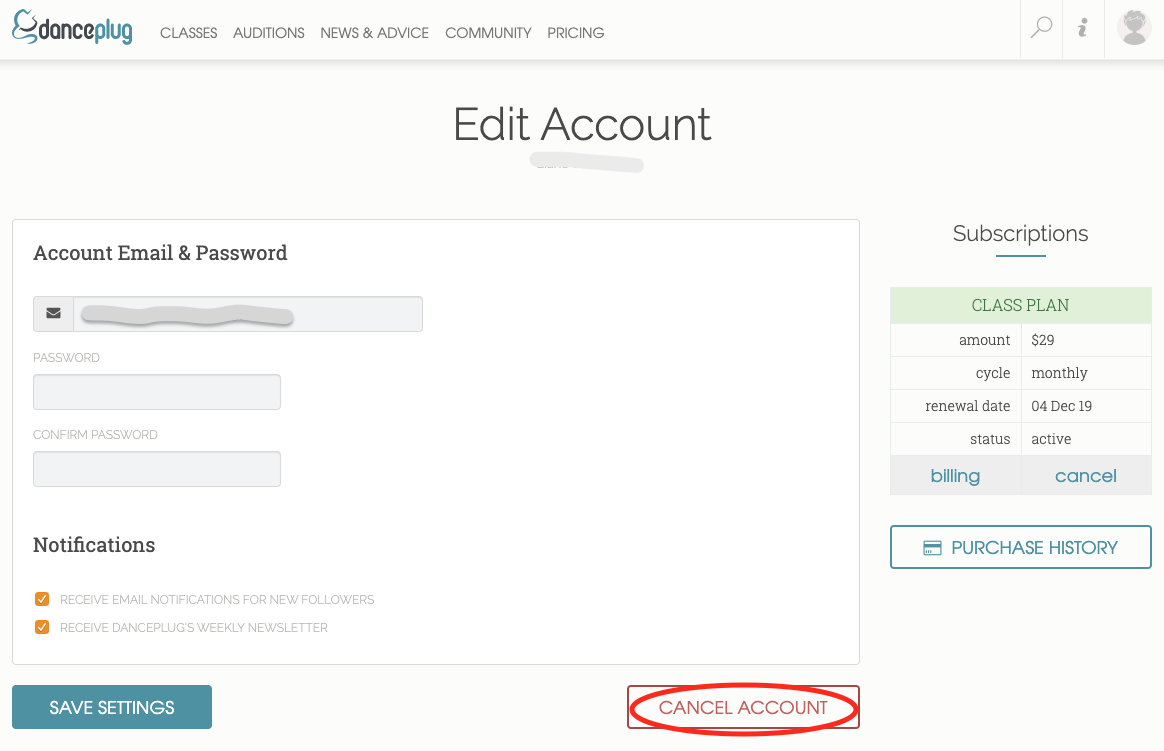Image resolution: width=1164 pixels, height=751 pixels.
Task: Click the credit card icon in Purchase History
Action: tap(932, 548)
